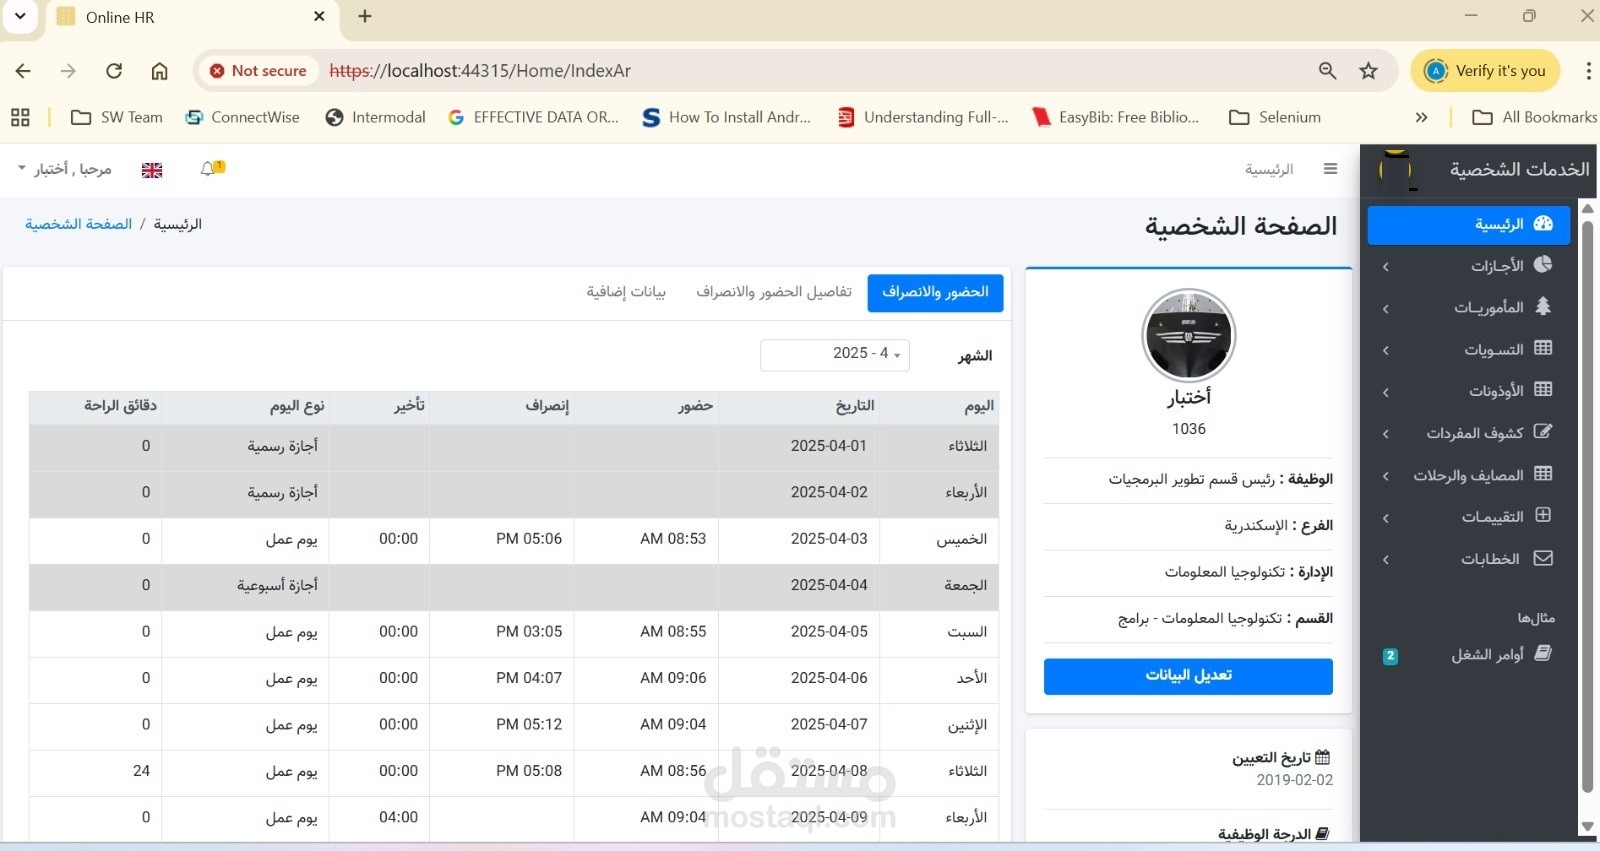Expand the المصايف والرحلات menu chevron
The height and width of the screenshot is (851, 1600).
pyautogui.click(x=1386, y=477)
